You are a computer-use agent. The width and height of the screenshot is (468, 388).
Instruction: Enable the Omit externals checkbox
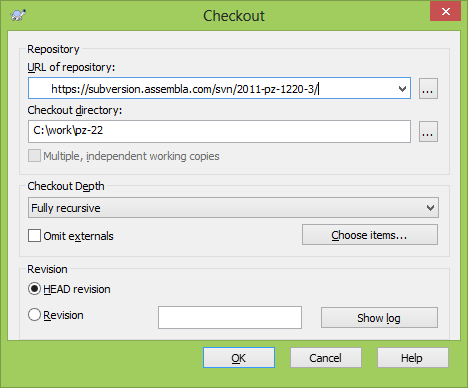tap(34, 235)
